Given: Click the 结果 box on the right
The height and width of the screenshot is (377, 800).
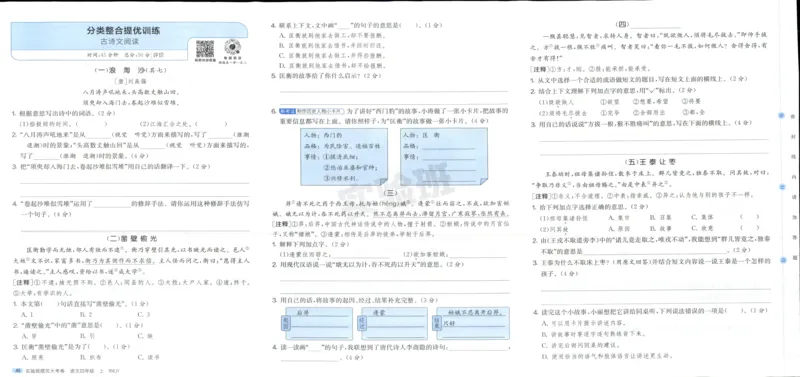Looking at the screenshot, I should pos(472,323).
